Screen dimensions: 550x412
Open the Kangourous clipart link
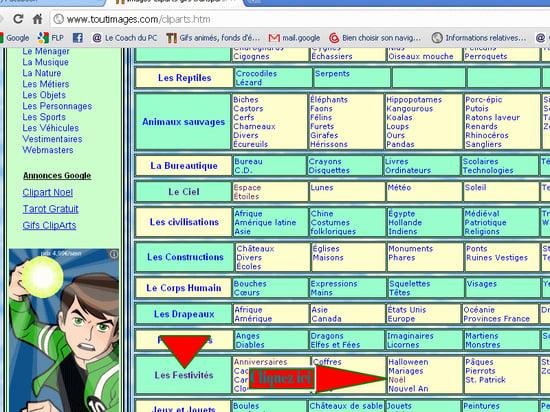coord(409,109)
